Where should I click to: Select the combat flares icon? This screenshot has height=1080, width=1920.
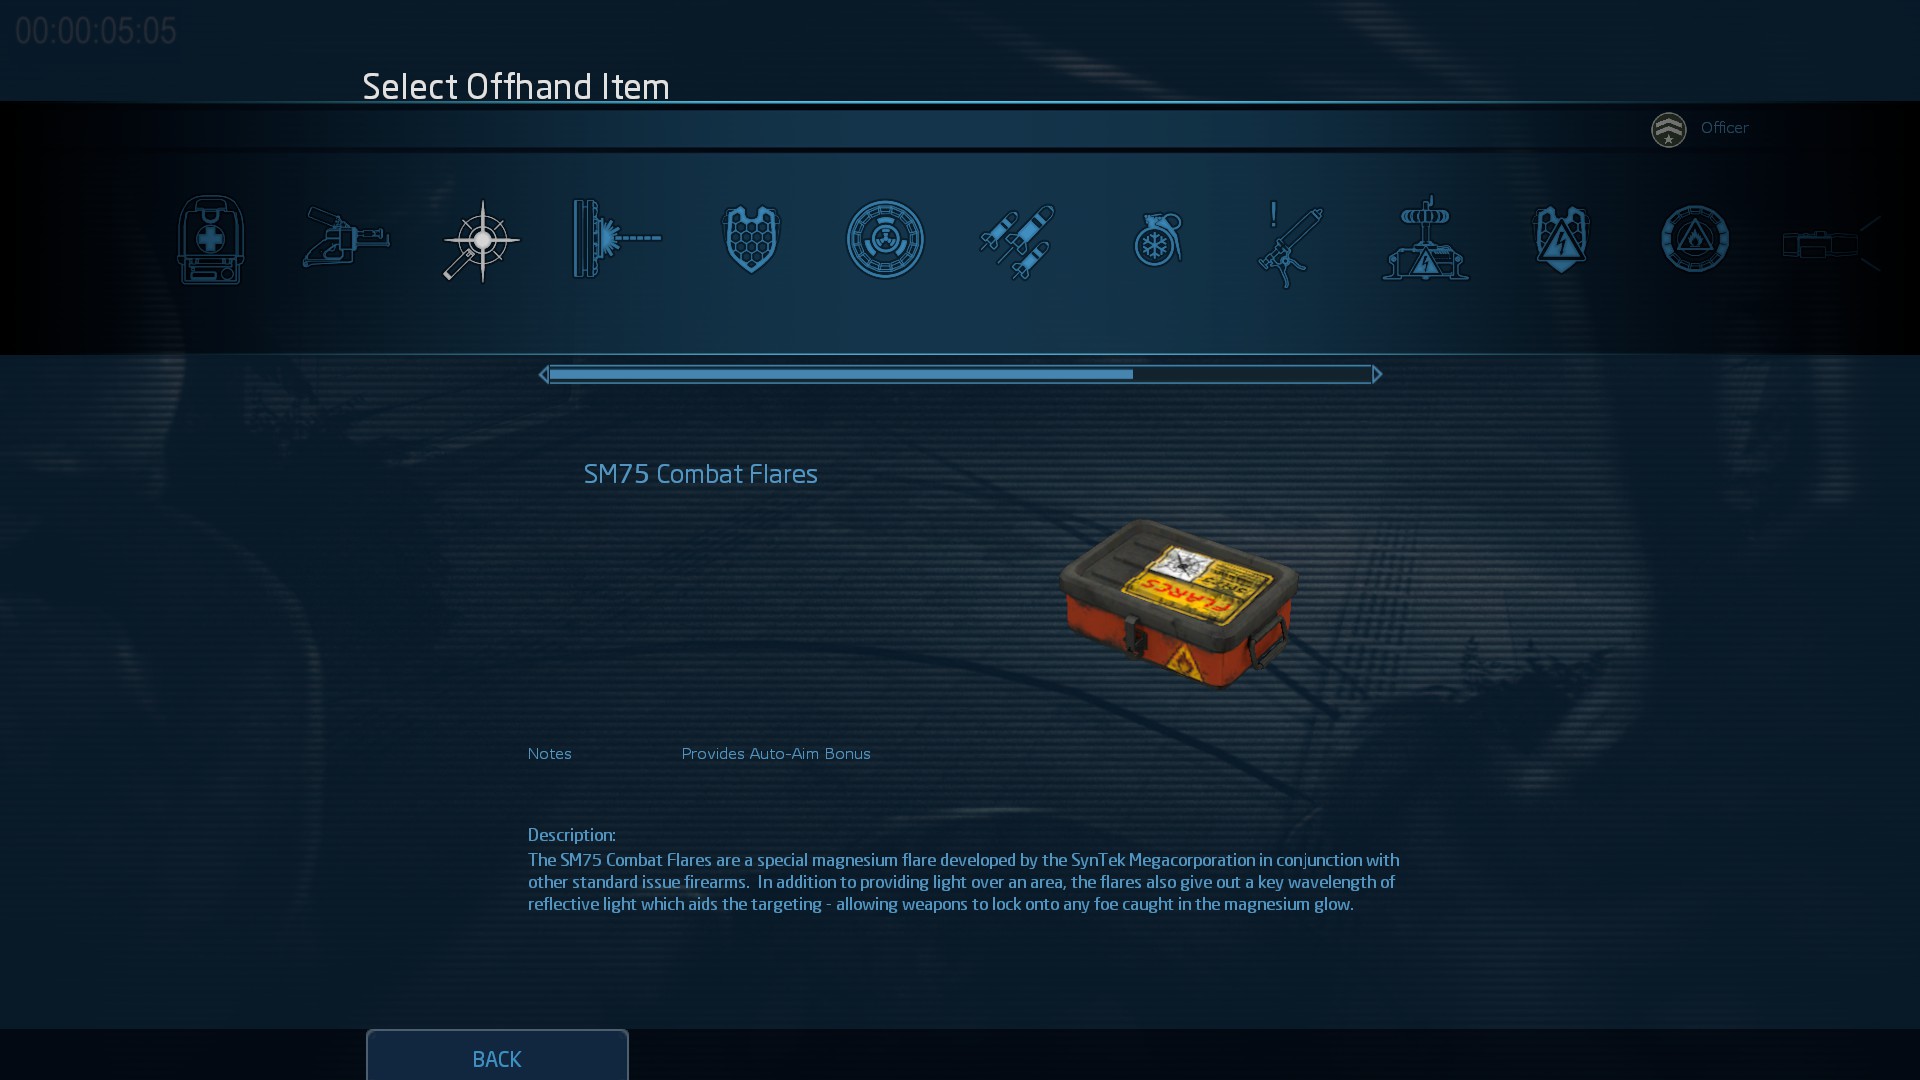click(481, 241)
